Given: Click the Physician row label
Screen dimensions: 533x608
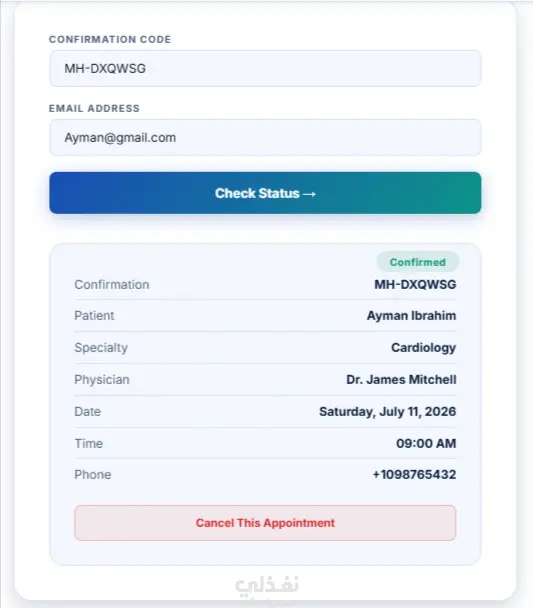Looking at the screenshot, I should click(102, 380).
